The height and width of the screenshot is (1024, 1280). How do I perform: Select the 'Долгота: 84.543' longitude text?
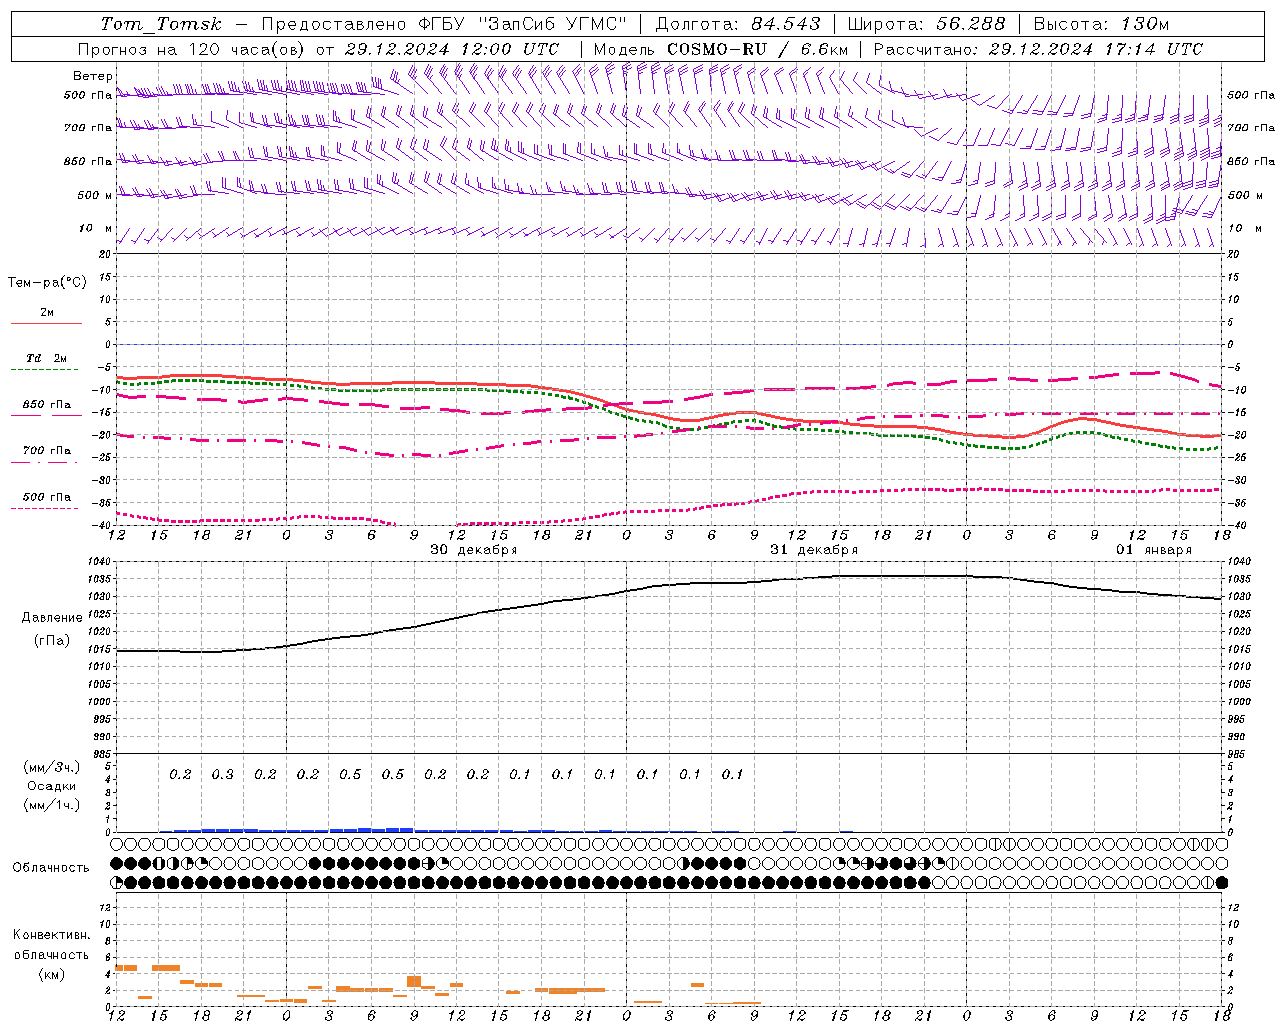point(738,24)
